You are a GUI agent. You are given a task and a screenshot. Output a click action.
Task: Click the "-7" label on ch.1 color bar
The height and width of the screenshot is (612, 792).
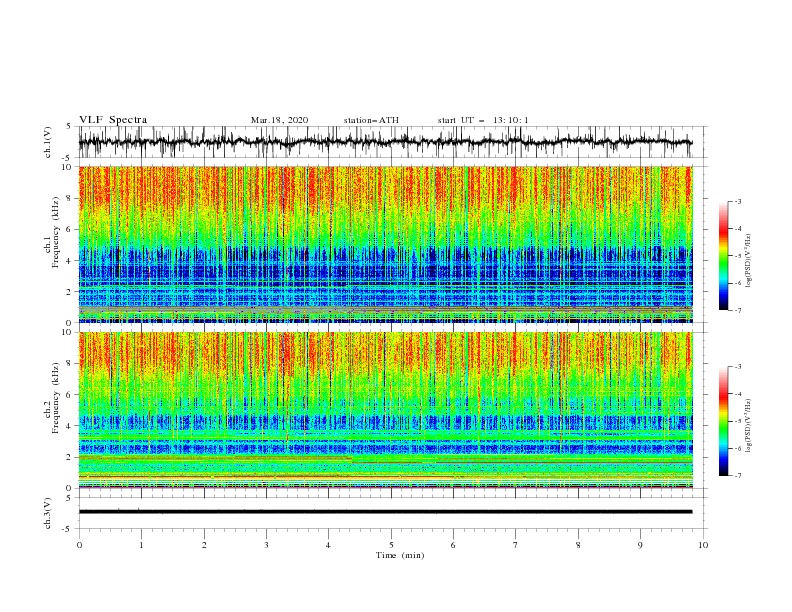click(737, 310)
